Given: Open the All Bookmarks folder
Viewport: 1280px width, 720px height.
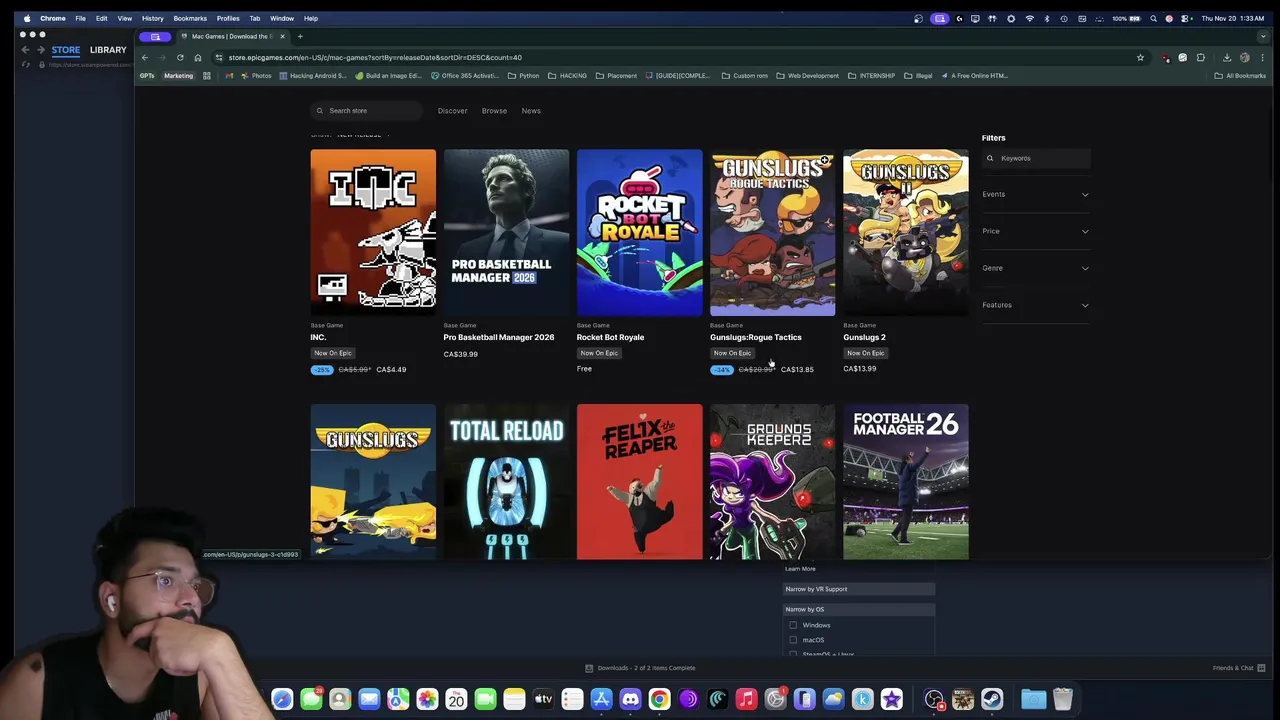Looking at the screenshot, I should pyautogui.click(x=1240, y=75).
